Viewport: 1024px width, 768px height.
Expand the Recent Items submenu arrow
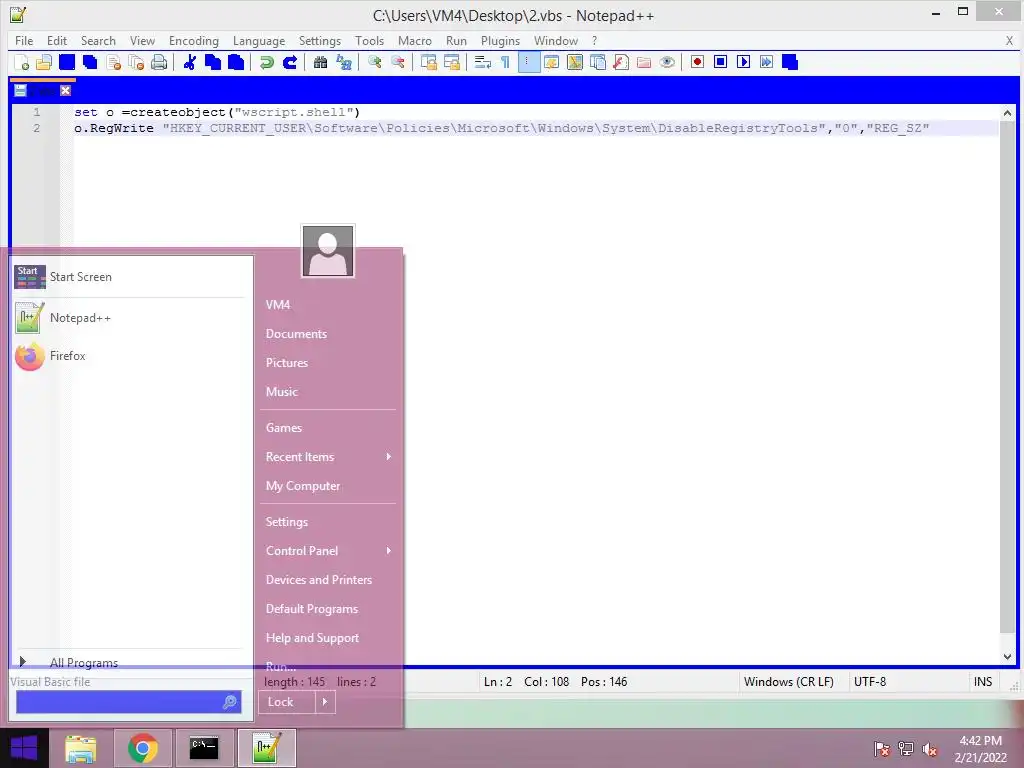click(x=389, y=456)
